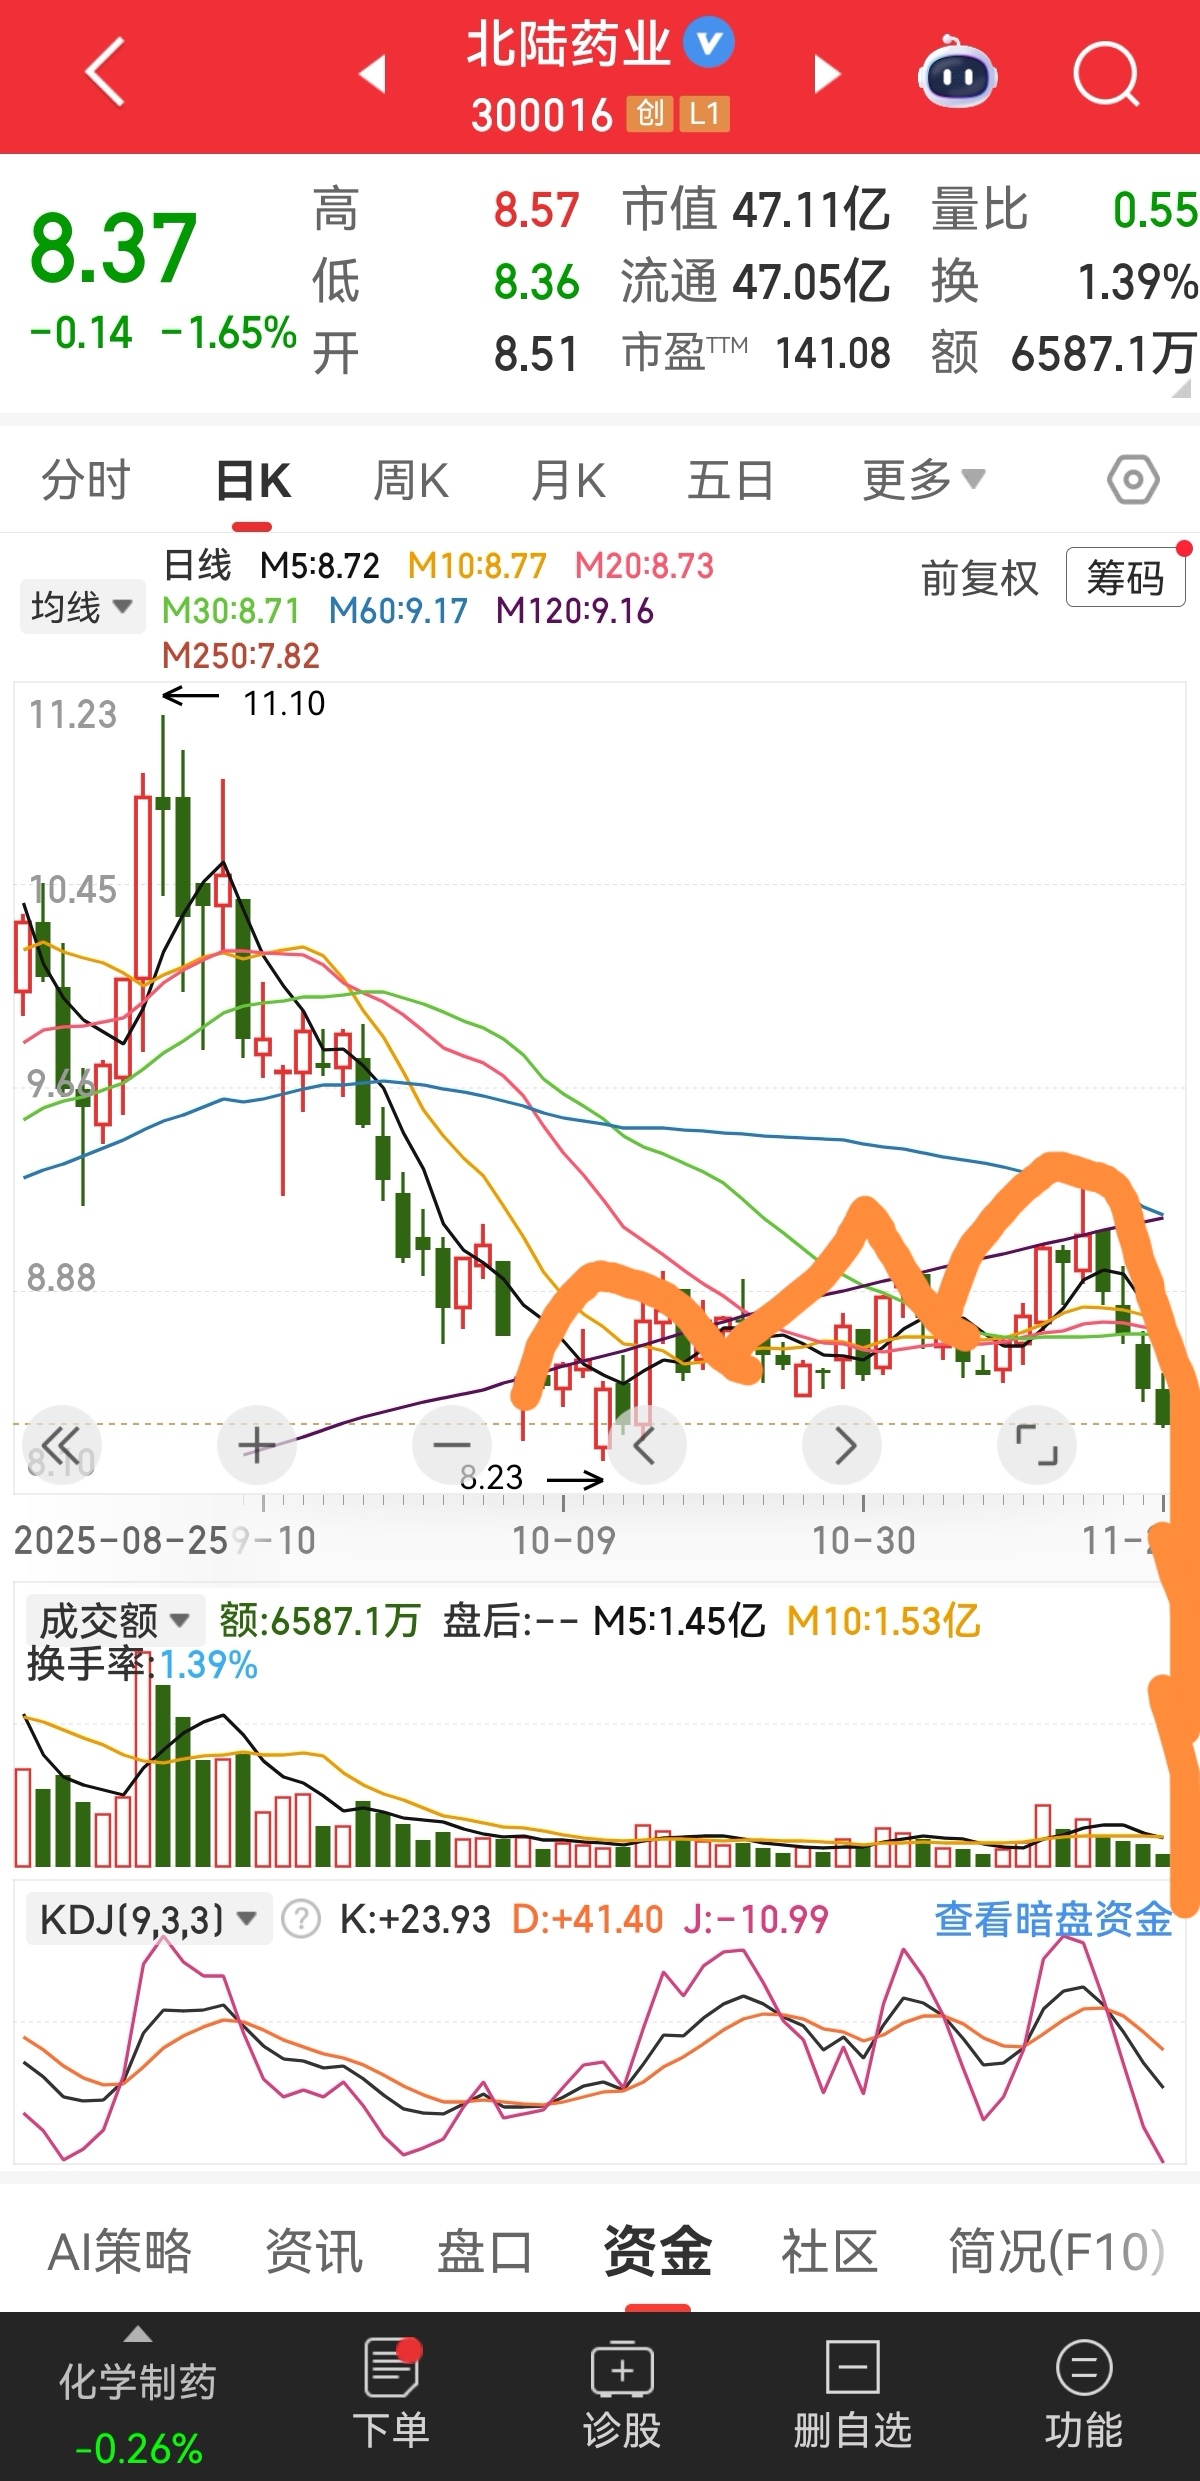The image size is (1200, 2481).
Task: Tap the 10-09 date axis marker
Action: tap(564, 1541)
